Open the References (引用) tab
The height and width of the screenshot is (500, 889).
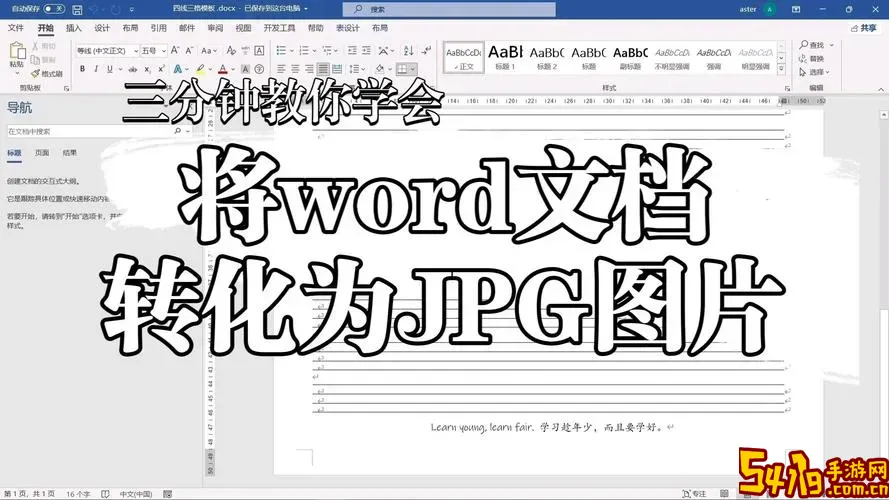click(159, 28)
